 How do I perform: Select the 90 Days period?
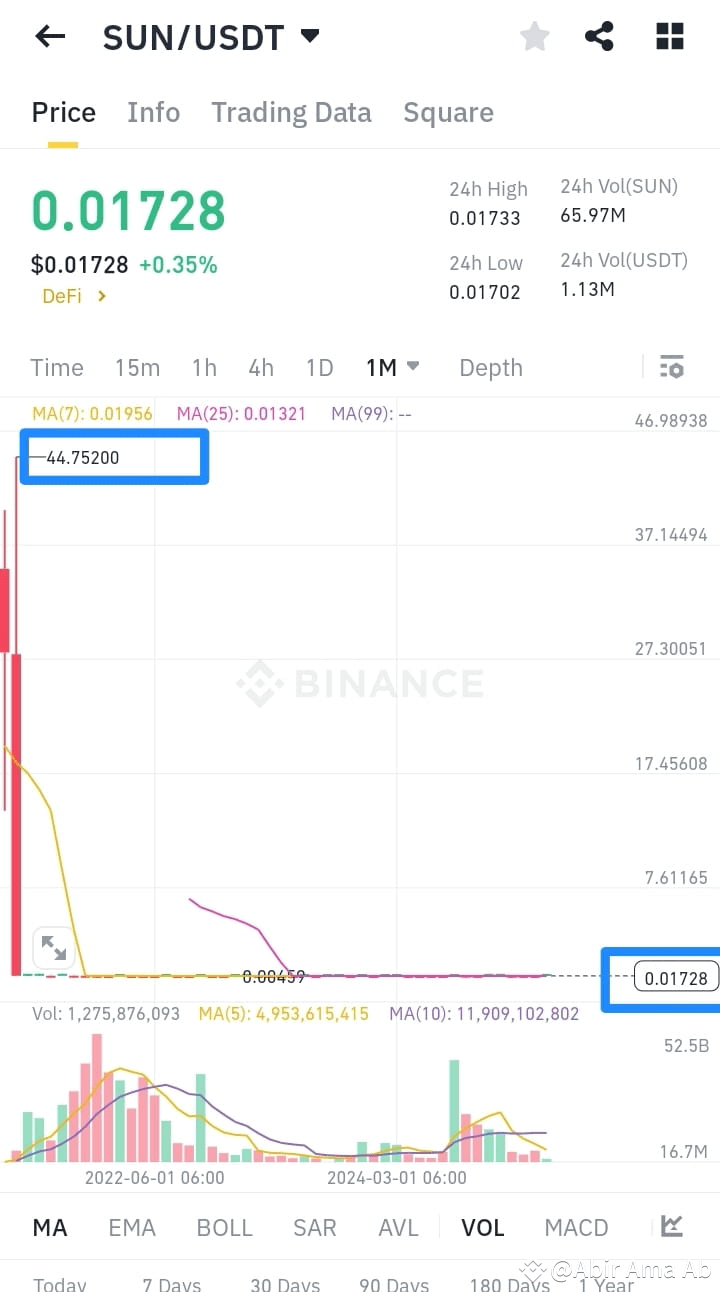coord(393,1285)
